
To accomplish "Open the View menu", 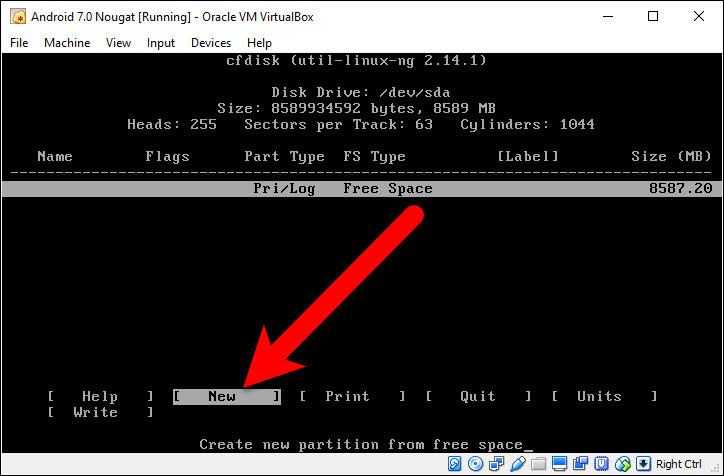I will 118,43.
